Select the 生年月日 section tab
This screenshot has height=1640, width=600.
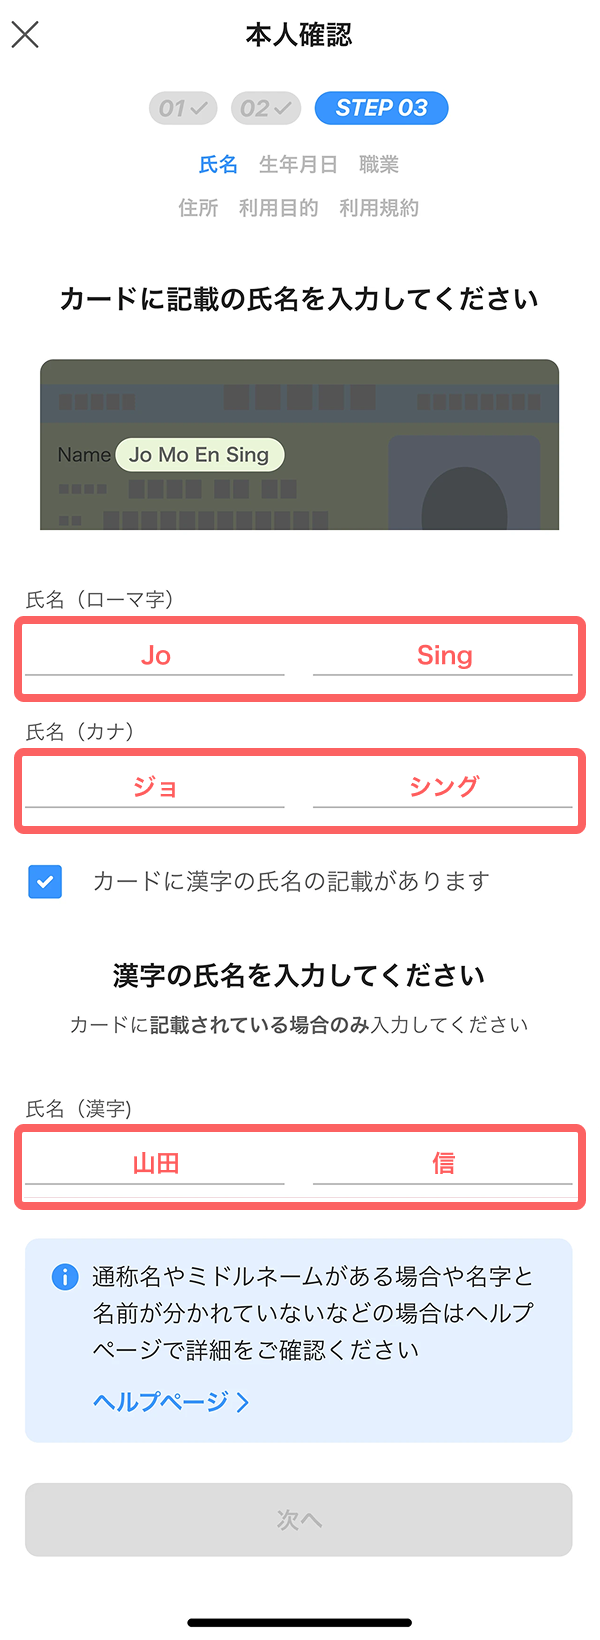pos(298,165)
